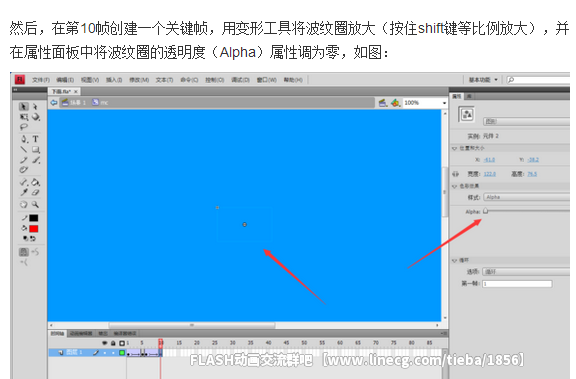This screenshot has height=379, width=576.
Task: Click the fill color red swatch
Action: tap(33, 229)
